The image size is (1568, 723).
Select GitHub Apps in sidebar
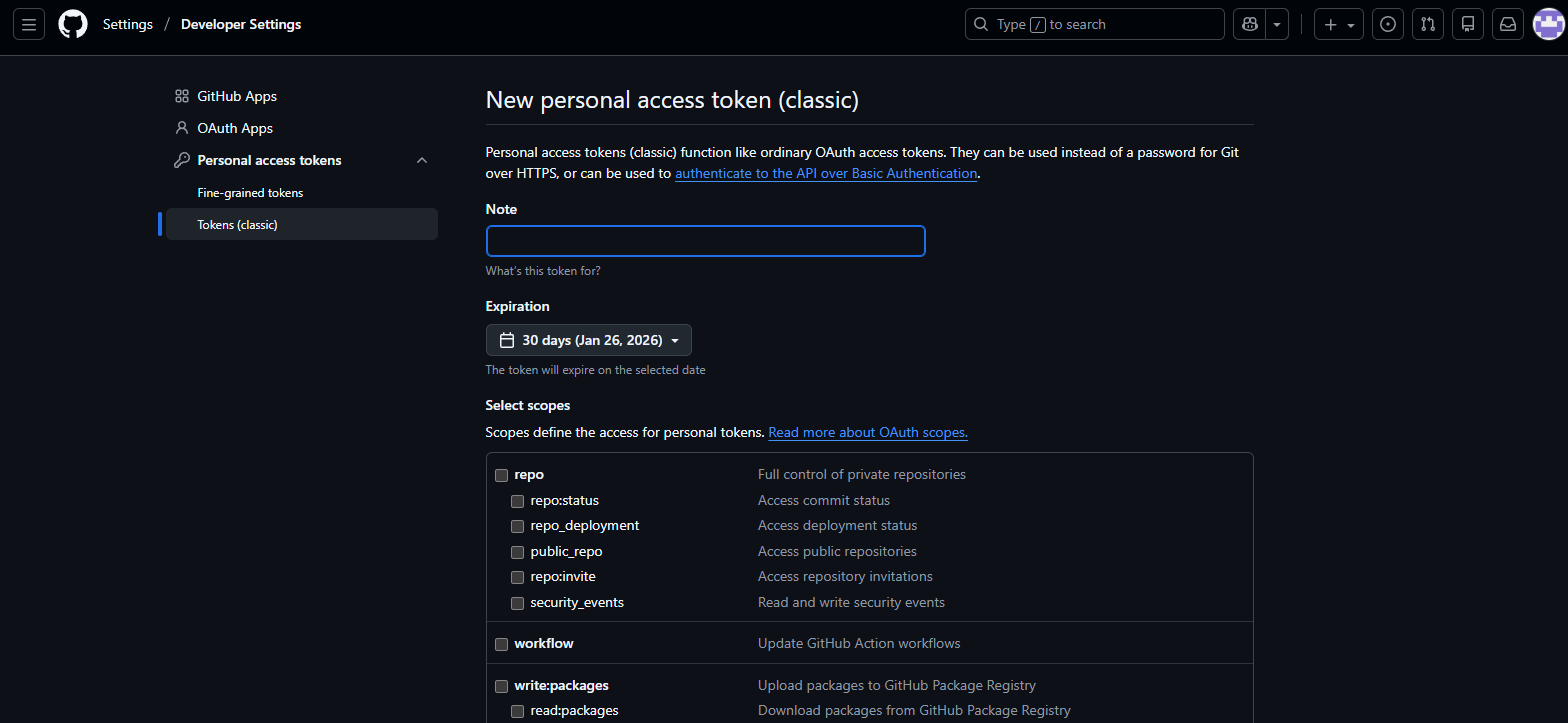(x=236, y=96)
